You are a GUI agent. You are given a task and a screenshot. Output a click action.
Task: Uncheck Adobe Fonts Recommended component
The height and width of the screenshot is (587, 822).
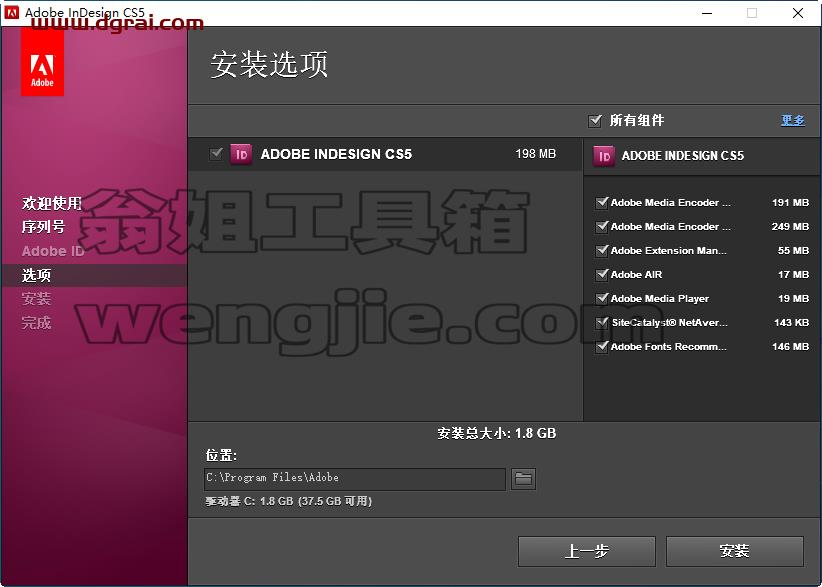pyautogui.click(x=602, y=346)
